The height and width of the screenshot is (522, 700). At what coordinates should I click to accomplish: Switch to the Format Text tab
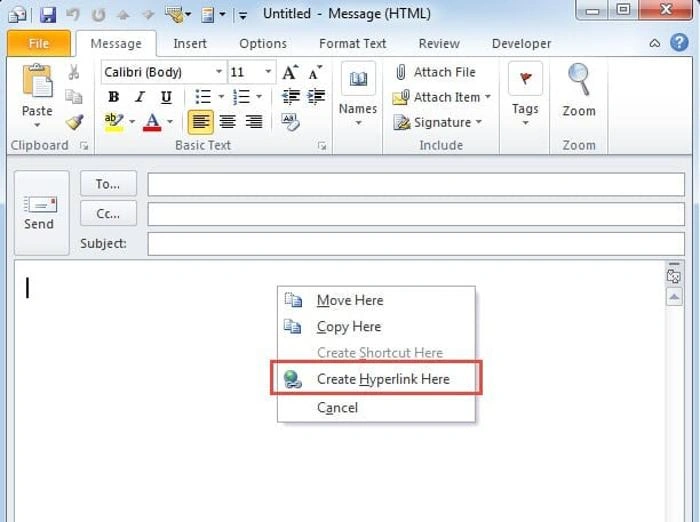pos(353,43)
